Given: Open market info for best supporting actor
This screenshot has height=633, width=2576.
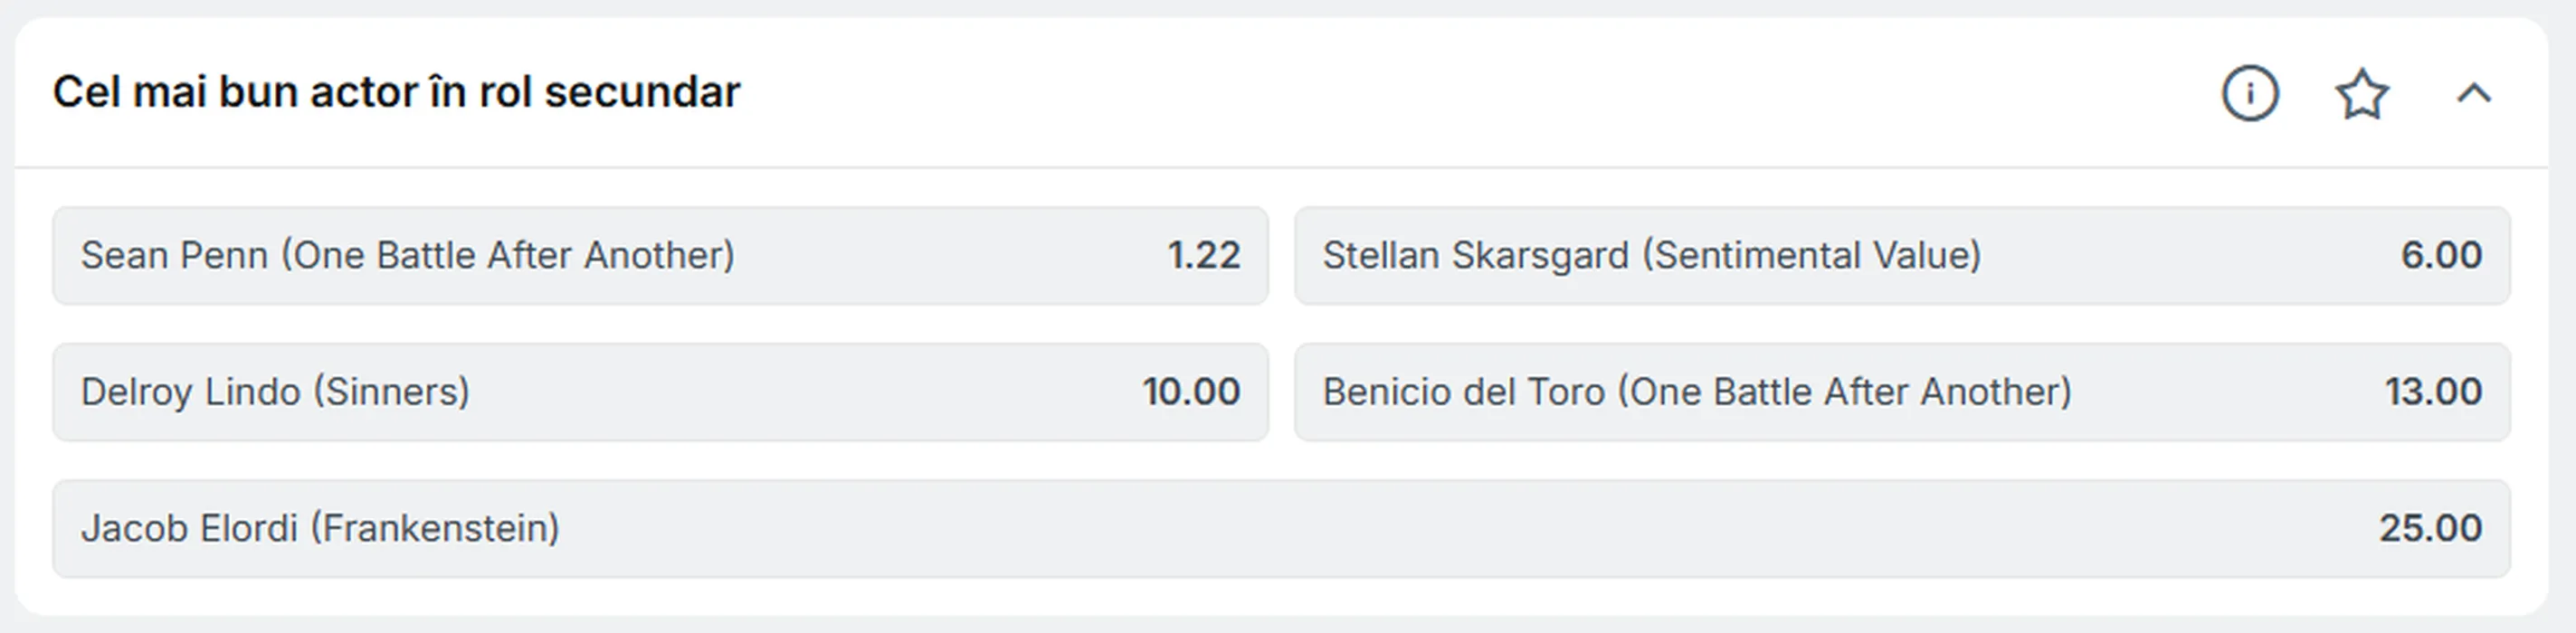Looking at the screenshot, I should (x=2250, y=94).
